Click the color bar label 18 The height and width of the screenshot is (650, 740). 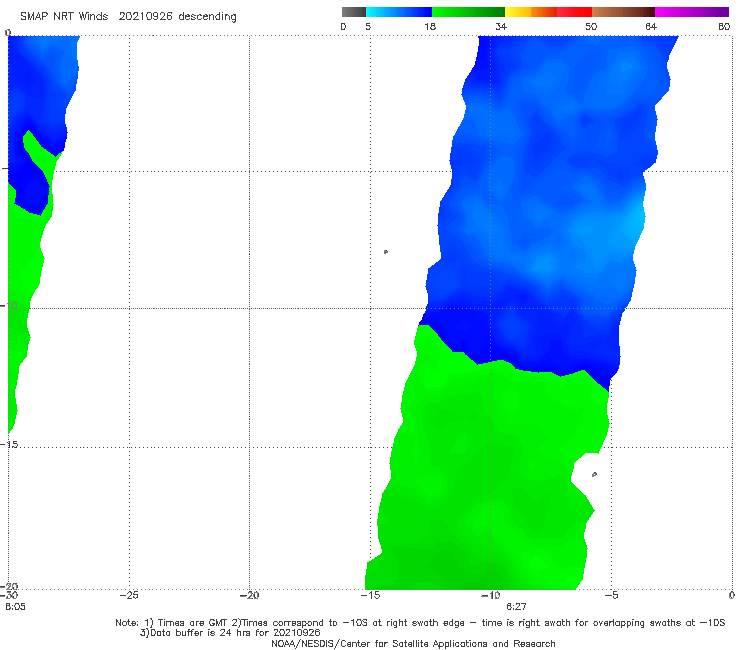click(x=430, y=26)
